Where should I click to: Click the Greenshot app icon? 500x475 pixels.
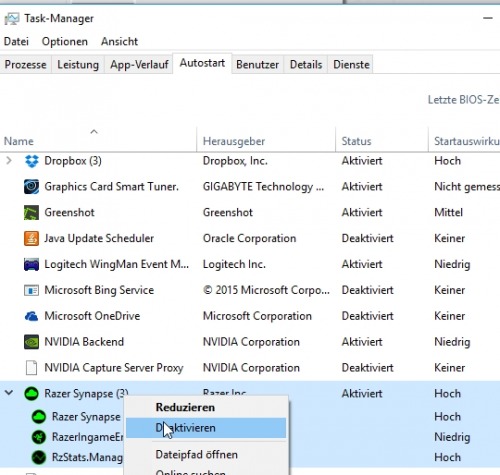click(x=31, y=213)
